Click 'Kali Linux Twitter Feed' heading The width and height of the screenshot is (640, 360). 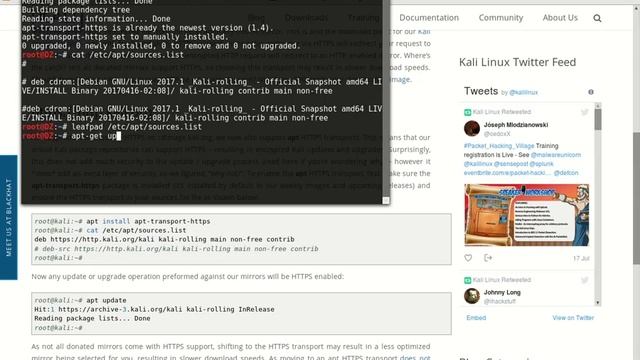click(517, 62)
